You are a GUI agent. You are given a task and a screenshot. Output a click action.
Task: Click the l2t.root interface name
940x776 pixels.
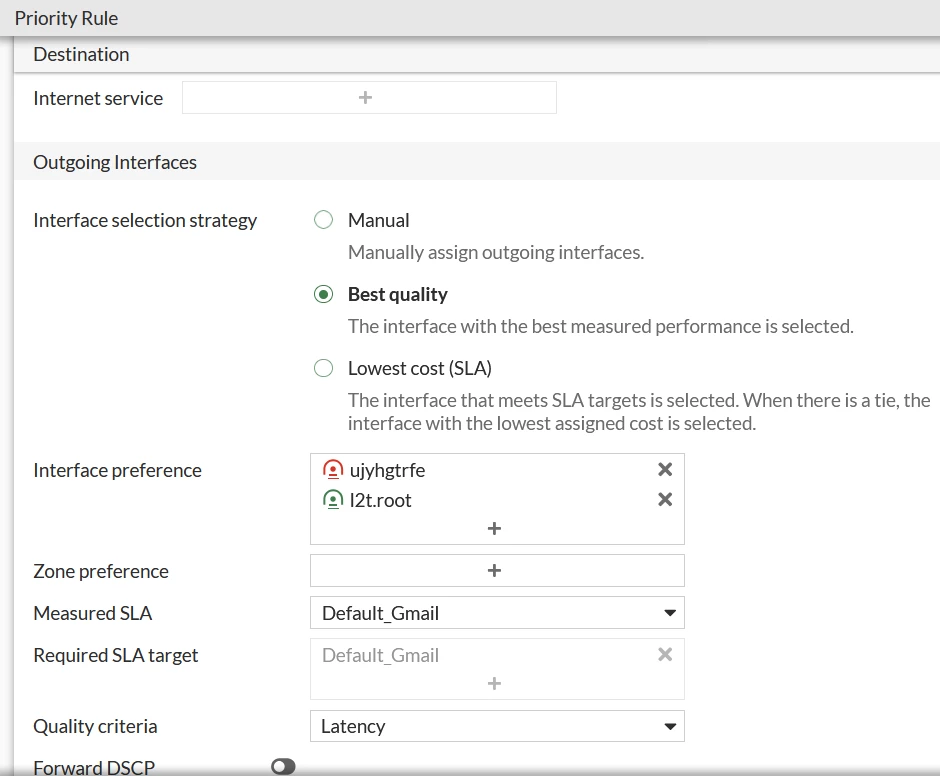[380, 500]
